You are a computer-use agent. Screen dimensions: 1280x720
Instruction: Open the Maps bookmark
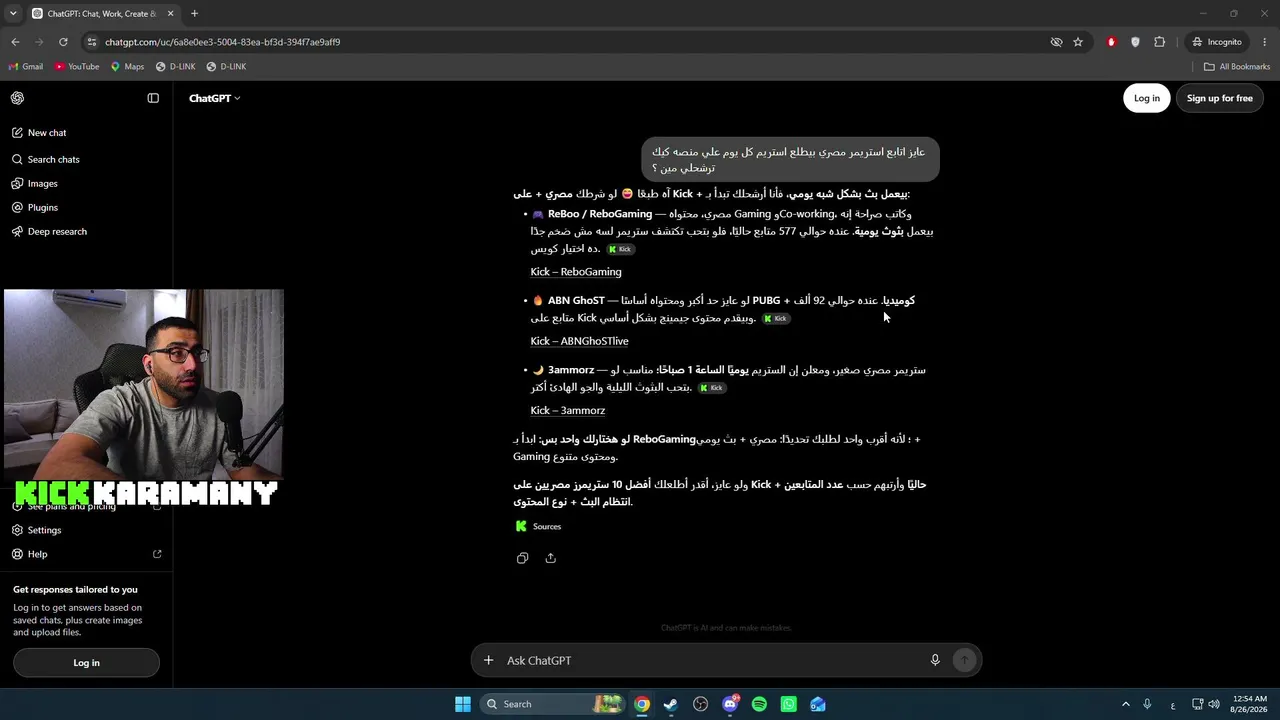coord(127,67)
